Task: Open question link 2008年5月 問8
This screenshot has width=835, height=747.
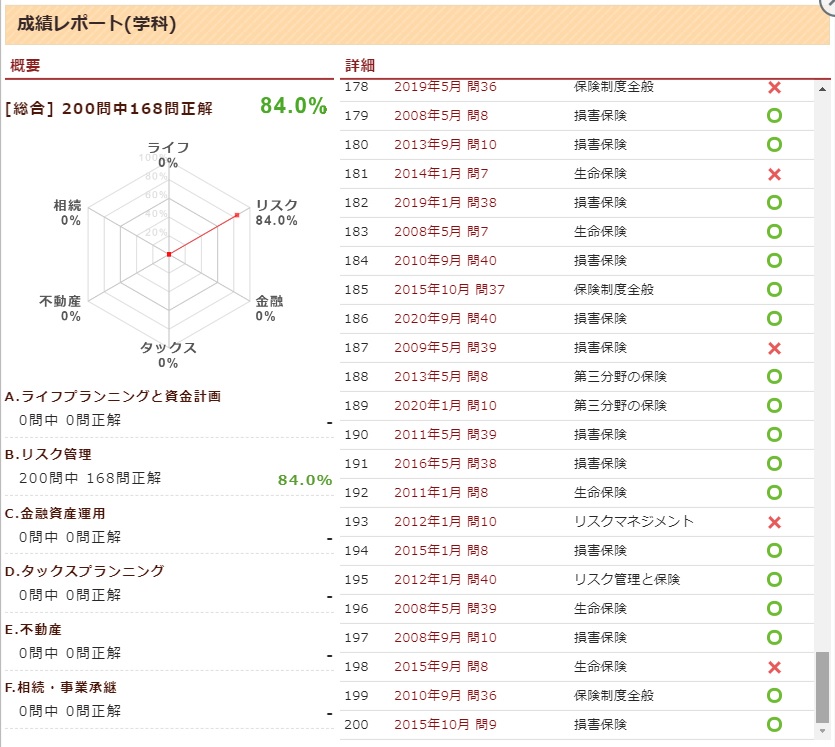Action: (441, 116)
